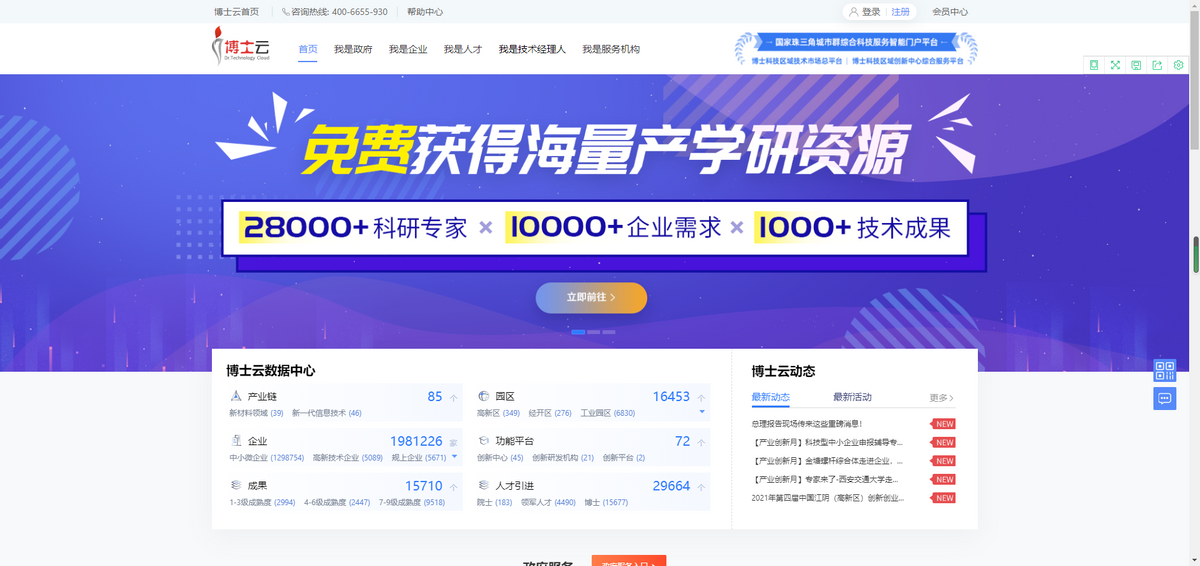Select the 最新动态 tab
Image resolution: width=1200 pixels, height=566 pixels.
(x=770, y=397)
